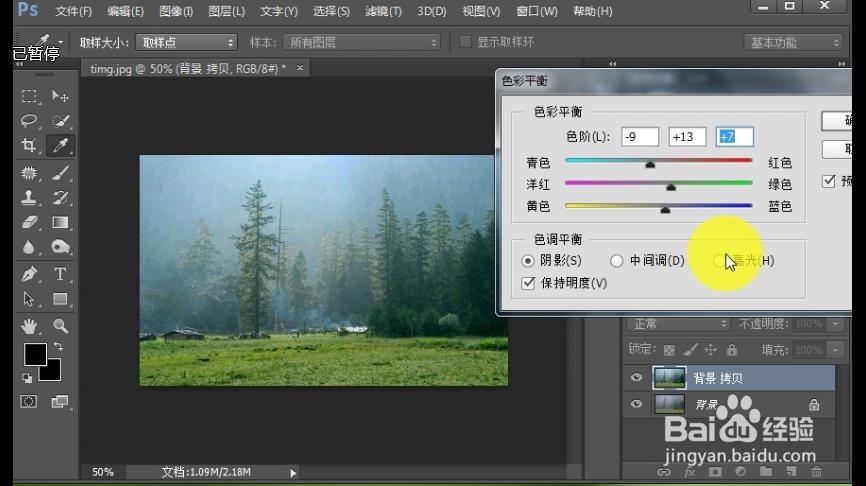Select the Shadows (阴影) radio button

point(528,261)
